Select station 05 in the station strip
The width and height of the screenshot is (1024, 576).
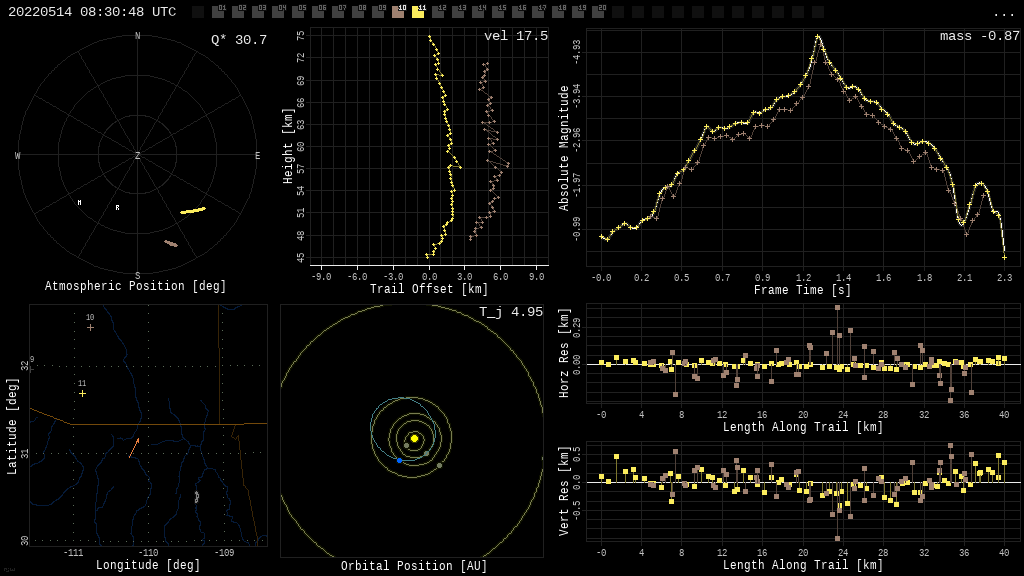tap(298, 12)
